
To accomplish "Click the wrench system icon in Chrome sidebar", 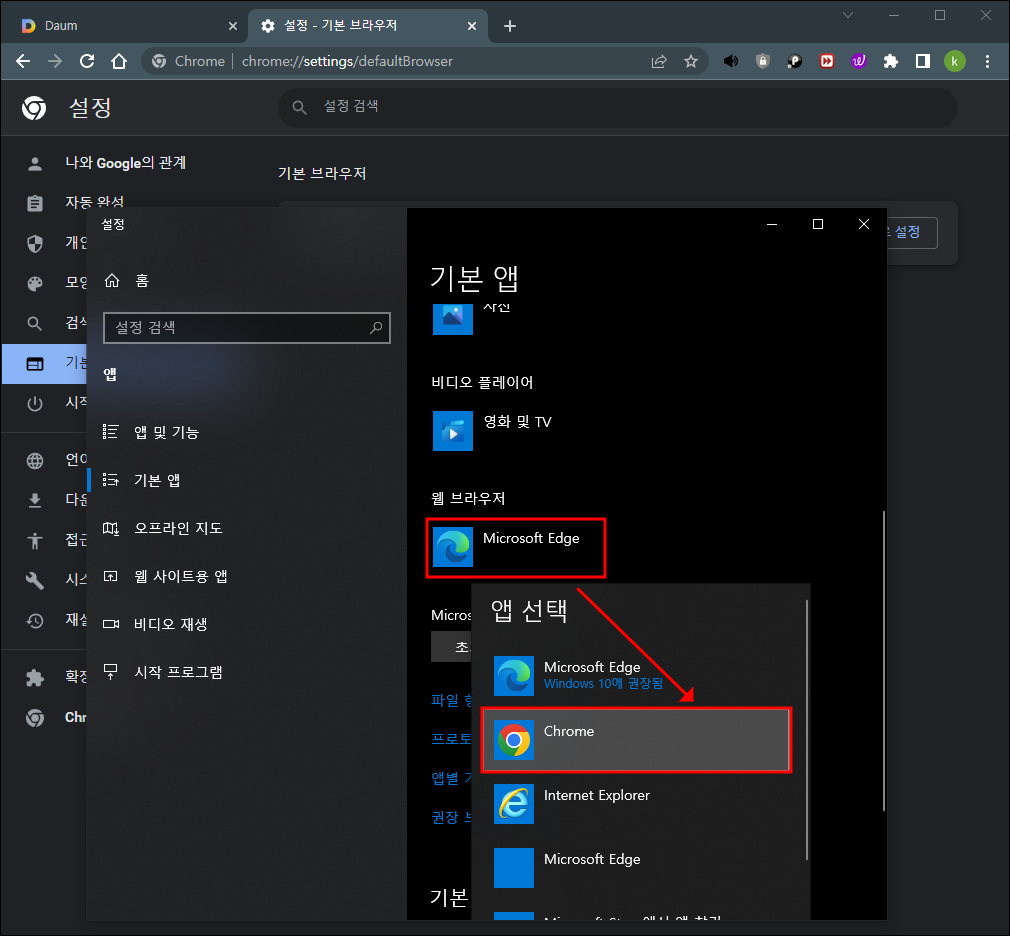I will pos(35,580).
